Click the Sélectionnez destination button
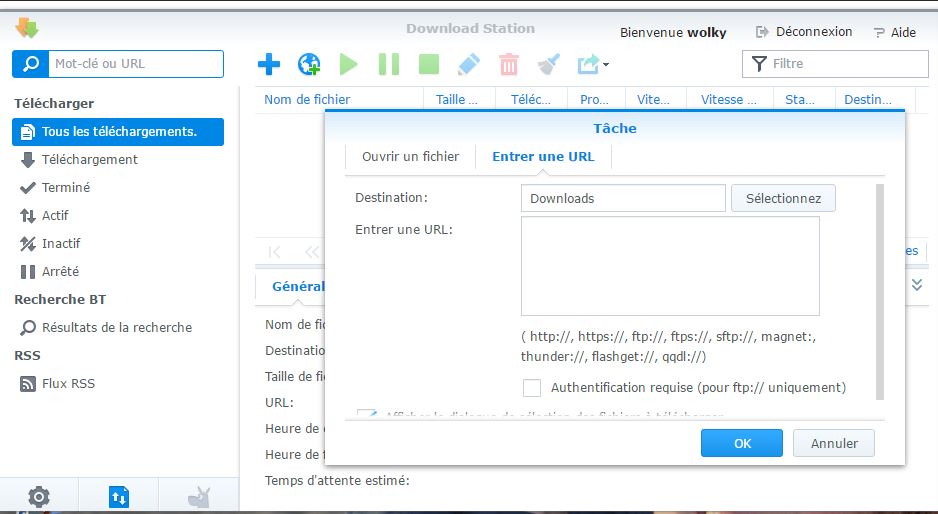 pos(783,198)
